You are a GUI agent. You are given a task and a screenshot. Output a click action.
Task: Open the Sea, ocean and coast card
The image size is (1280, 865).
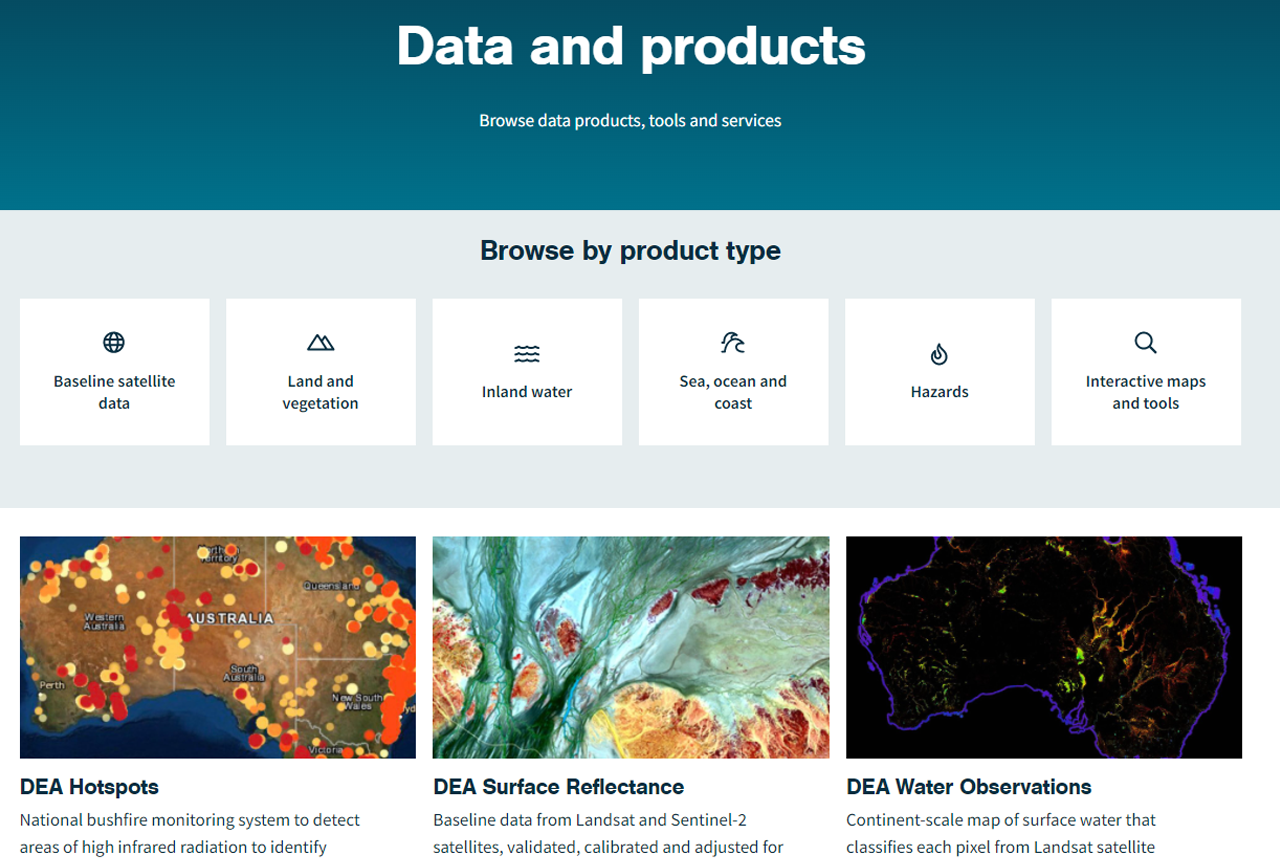(733, 371)
